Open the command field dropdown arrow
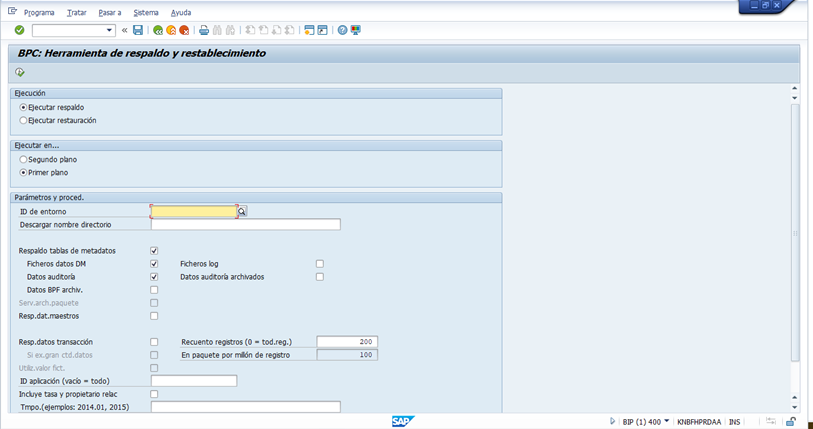This screenshot has width=813, height=429. 110,30
